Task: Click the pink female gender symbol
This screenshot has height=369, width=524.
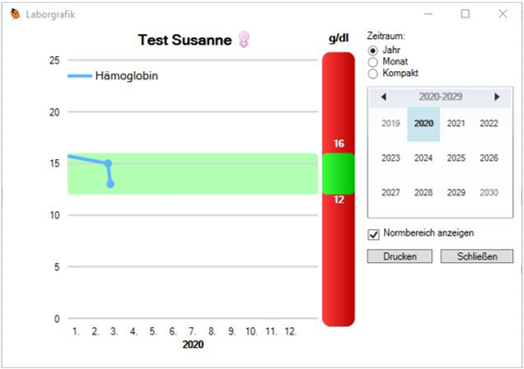Action: click(x=244, y=39)
